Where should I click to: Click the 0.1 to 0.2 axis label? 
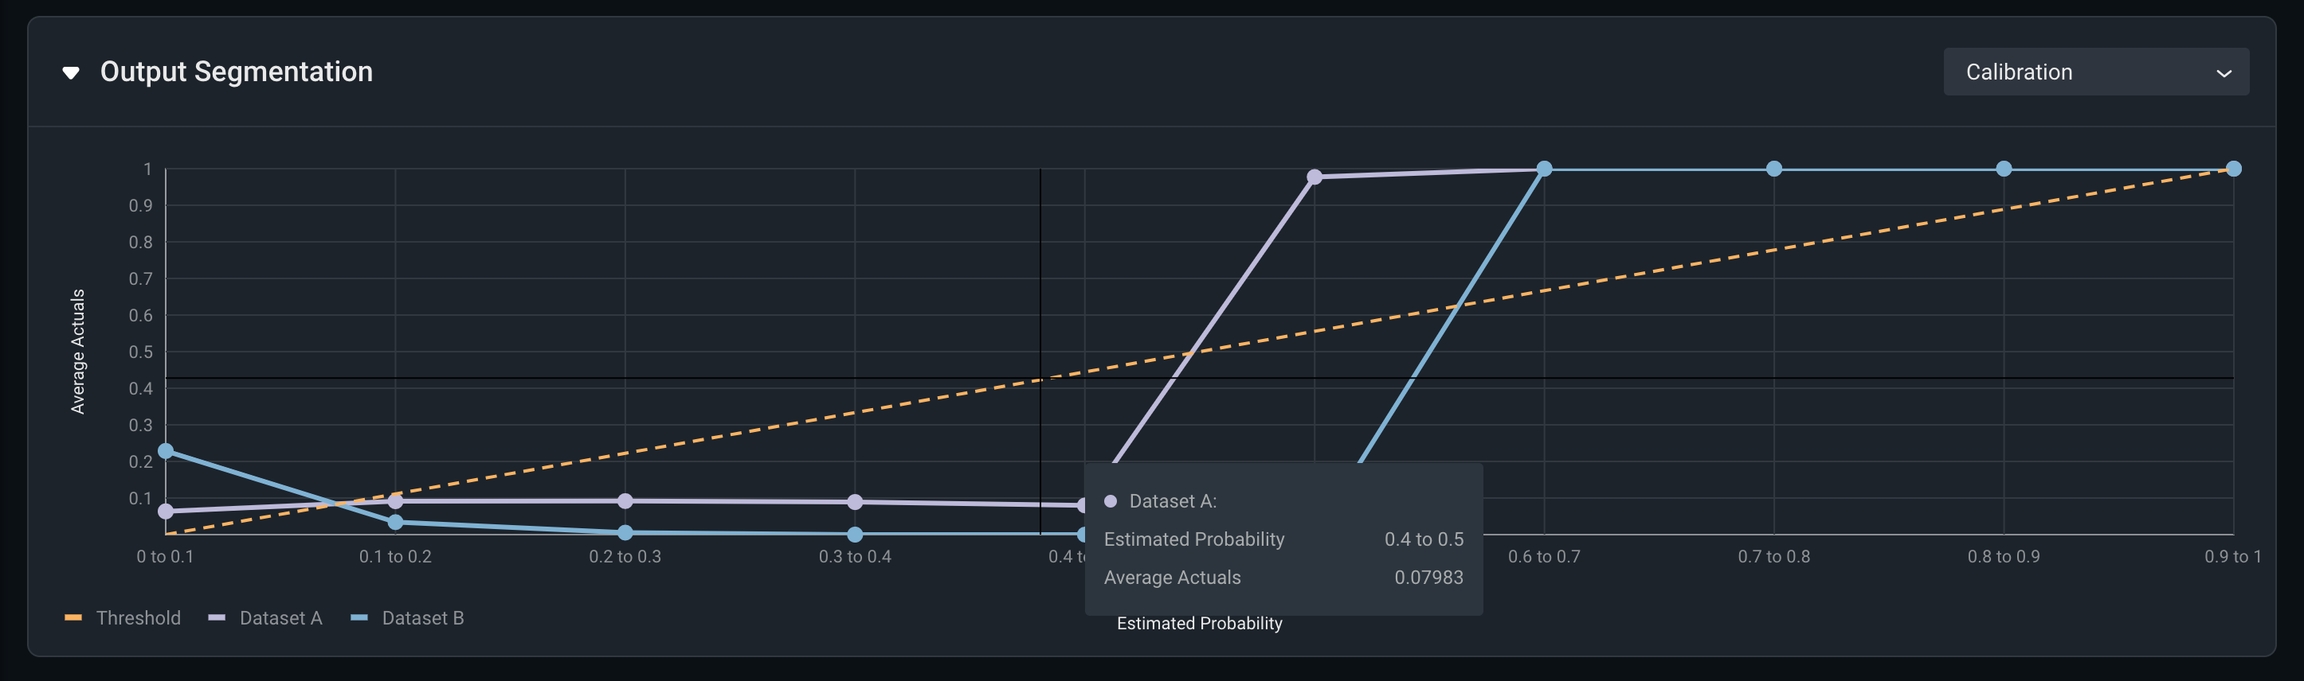click(395, 557)
